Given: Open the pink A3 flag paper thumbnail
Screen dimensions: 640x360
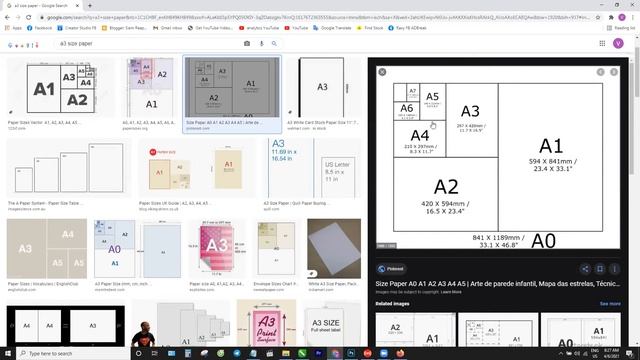Looking at the screenshot, I should click(218, 249).
